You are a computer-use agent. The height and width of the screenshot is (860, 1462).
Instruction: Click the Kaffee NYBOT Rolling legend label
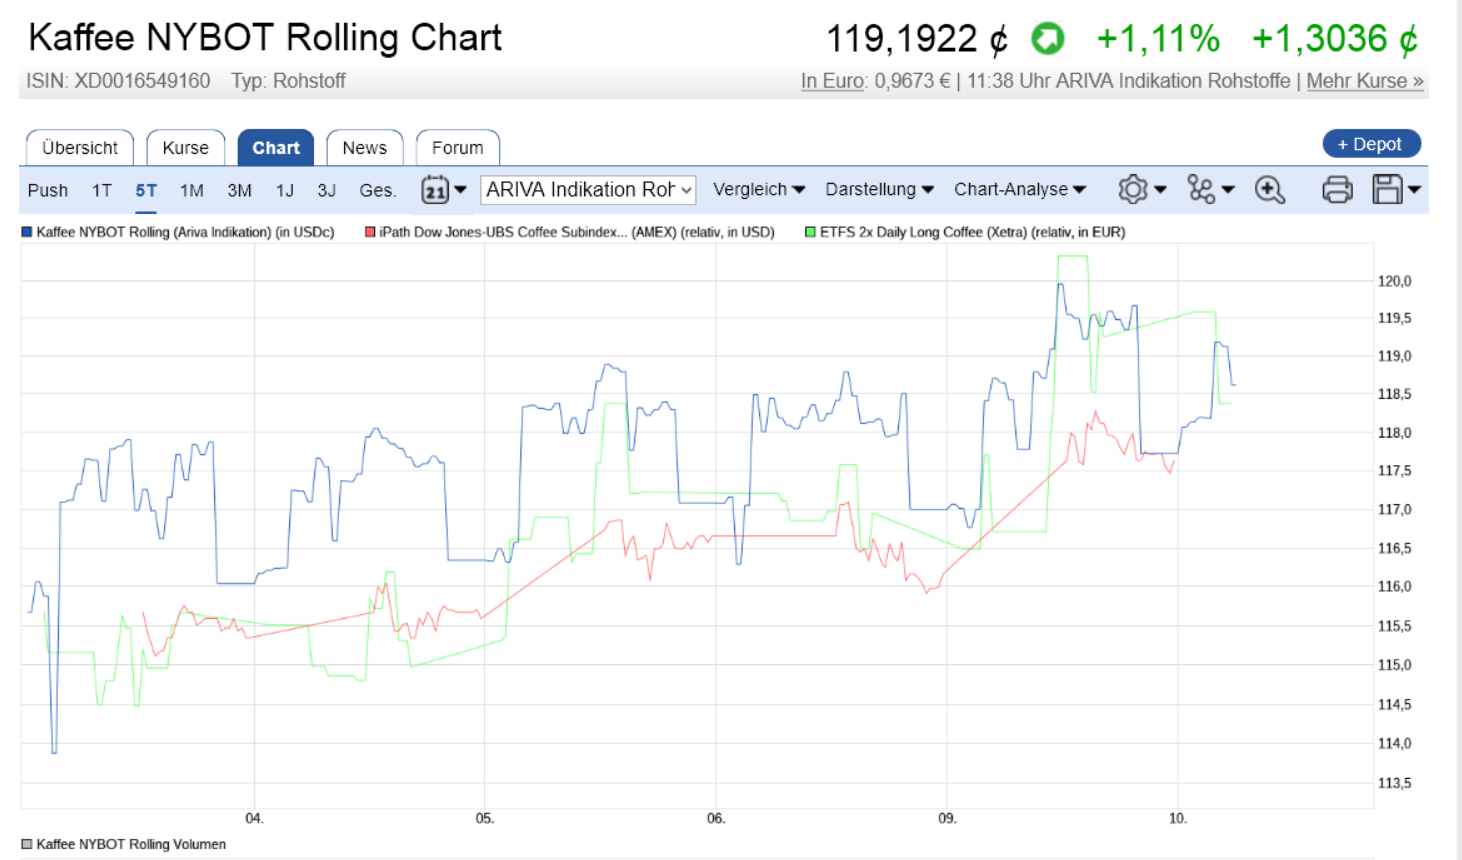[186, 232]
